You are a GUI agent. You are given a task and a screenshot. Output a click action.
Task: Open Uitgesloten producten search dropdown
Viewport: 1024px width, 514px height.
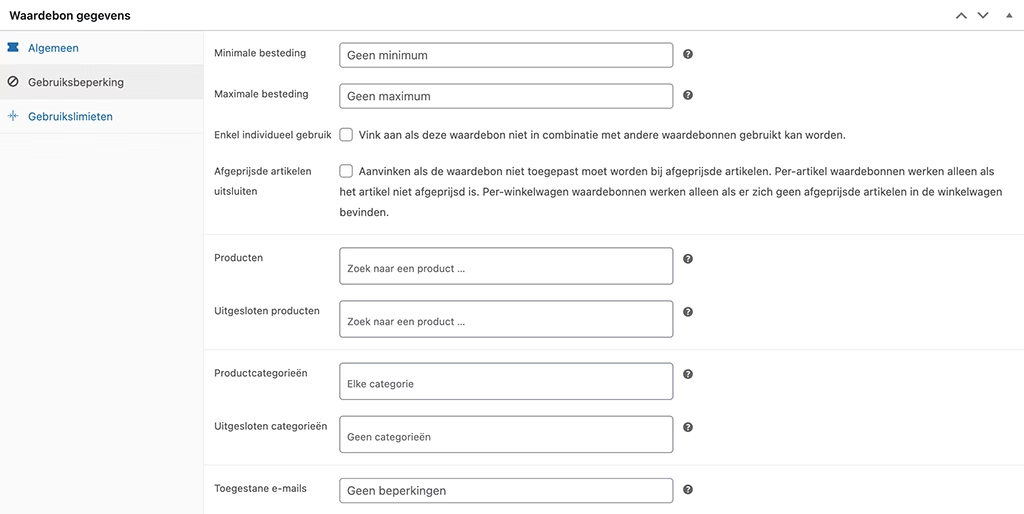(505, 319)
